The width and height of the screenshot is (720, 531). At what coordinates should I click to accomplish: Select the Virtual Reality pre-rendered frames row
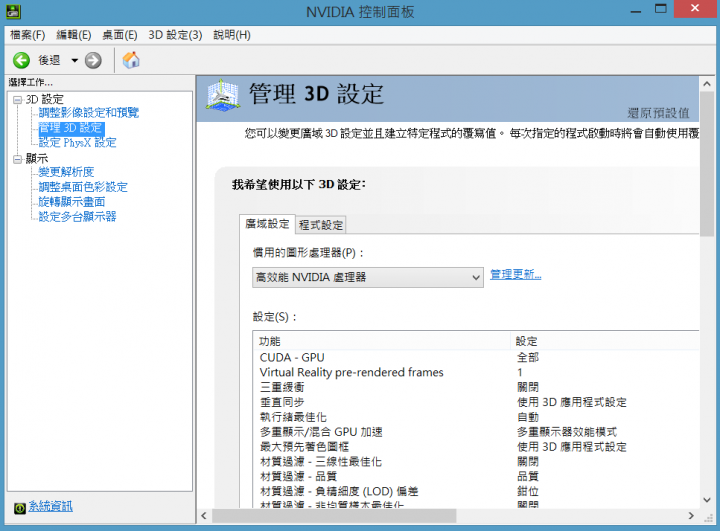(x=476, y=372)
